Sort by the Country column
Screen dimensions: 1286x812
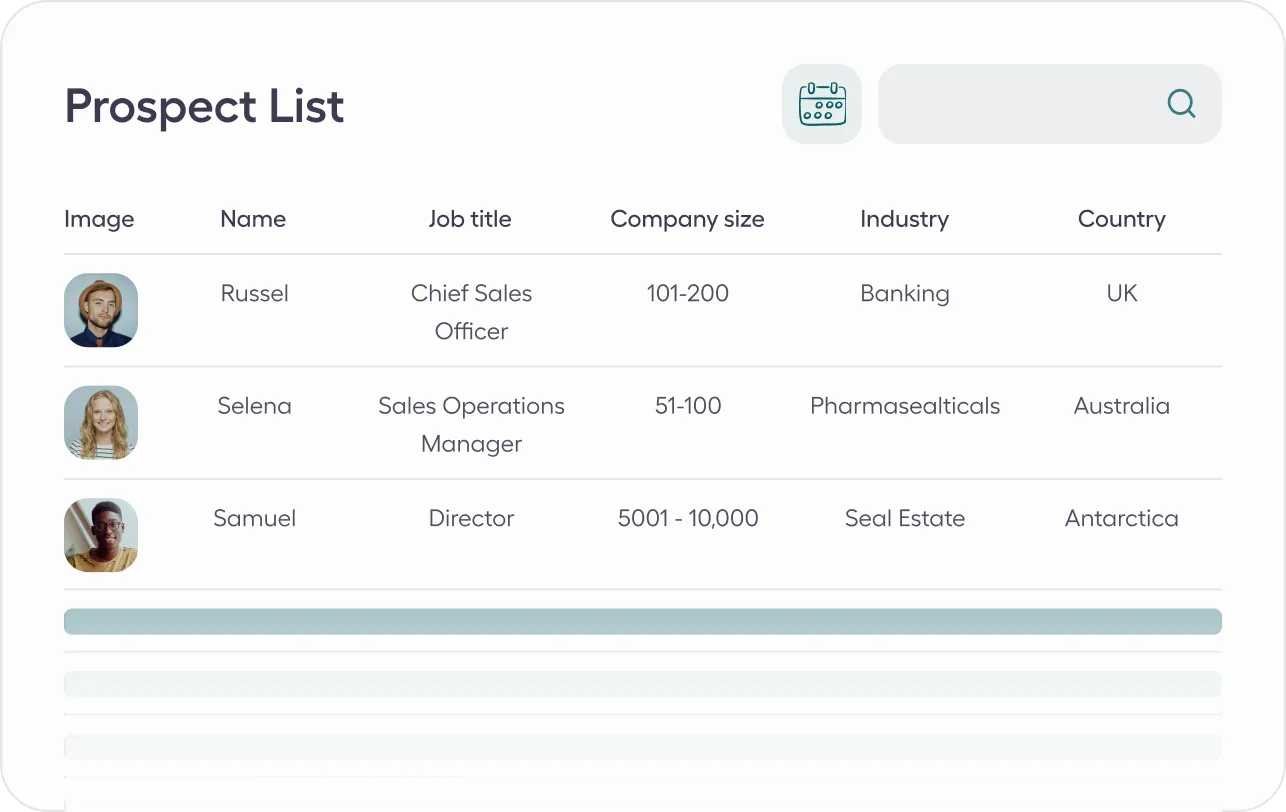coord(1121,219)
